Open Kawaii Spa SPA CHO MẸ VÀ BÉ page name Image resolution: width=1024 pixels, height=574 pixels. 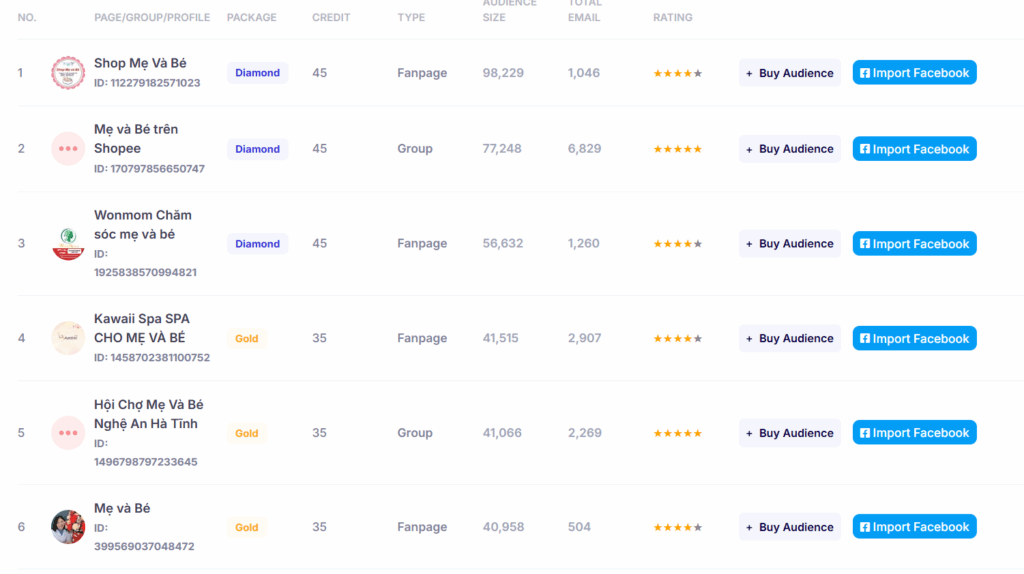click(141, 328)
